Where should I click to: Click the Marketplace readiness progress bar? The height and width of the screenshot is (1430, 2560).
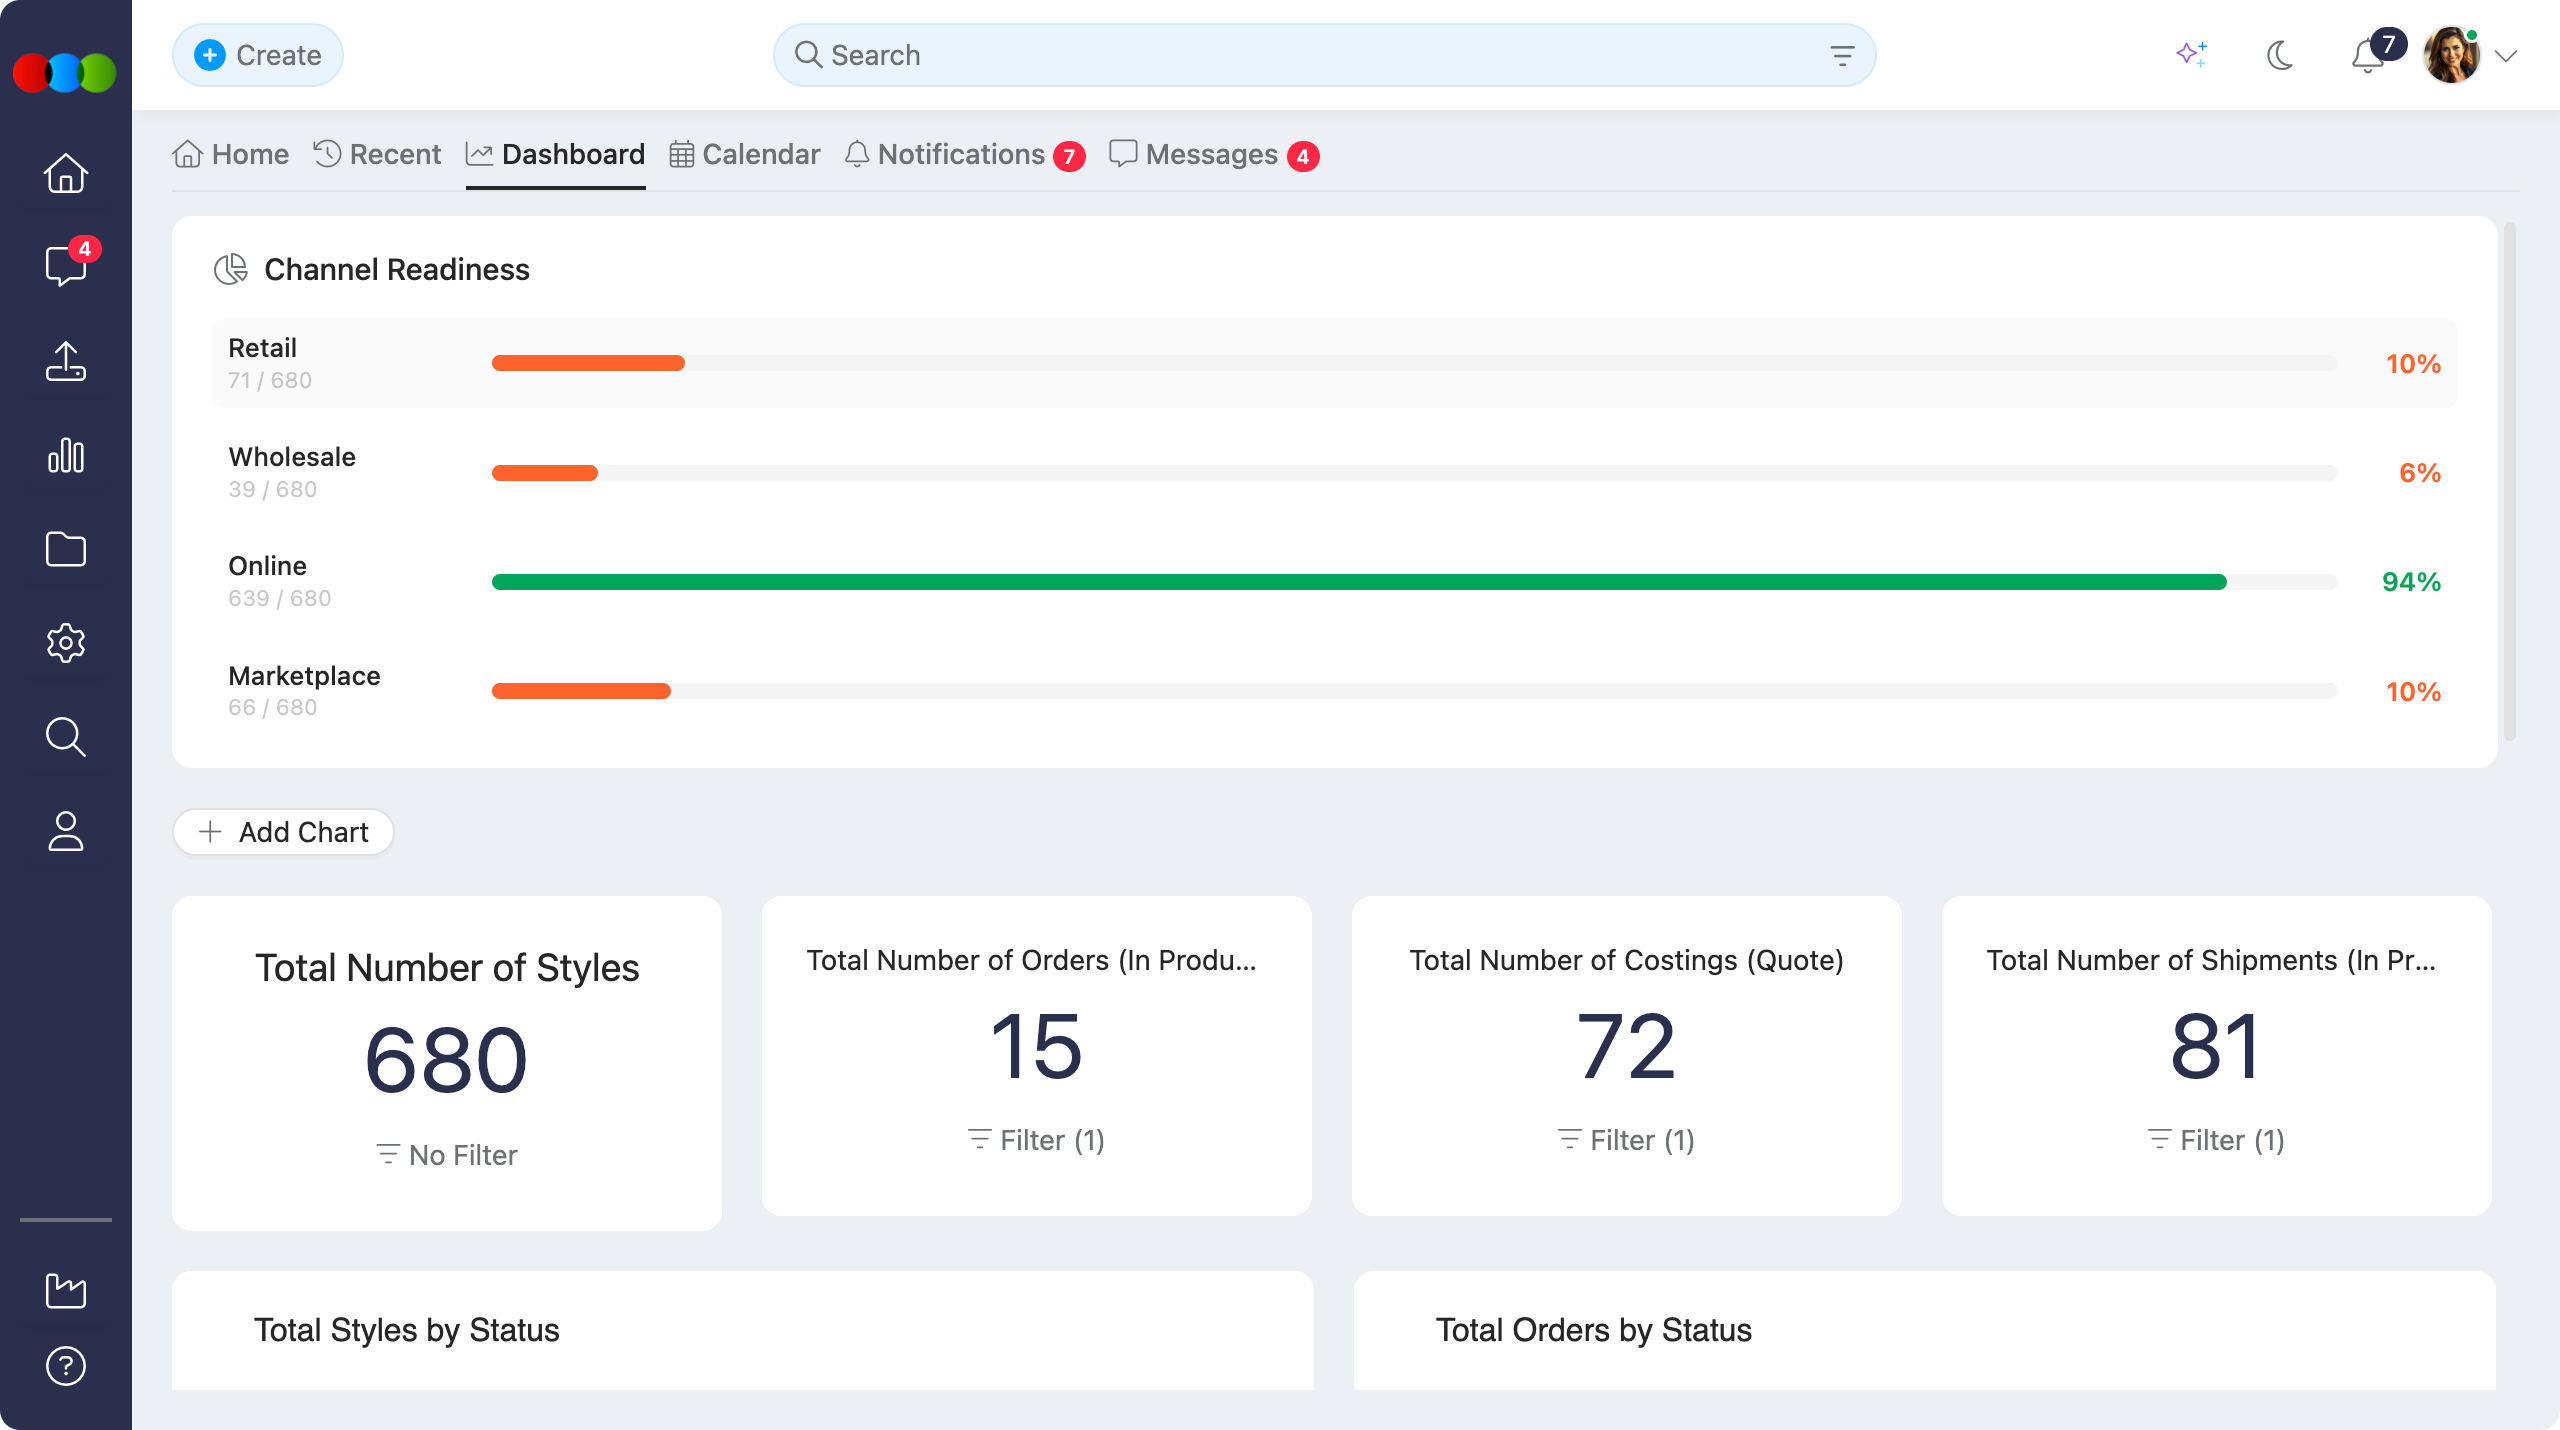(1414, 691)
